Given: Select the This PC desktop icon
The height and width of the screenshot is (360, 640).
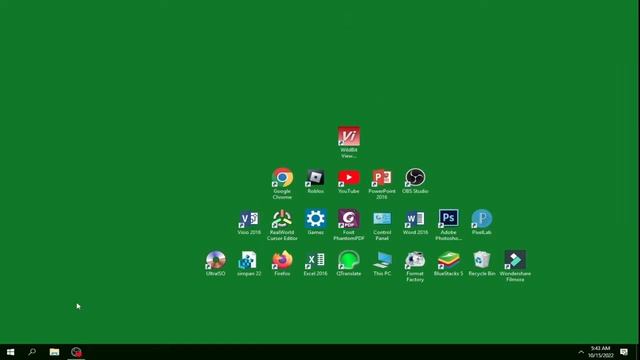Looking at the screenshot, I should tap(382, 264).
